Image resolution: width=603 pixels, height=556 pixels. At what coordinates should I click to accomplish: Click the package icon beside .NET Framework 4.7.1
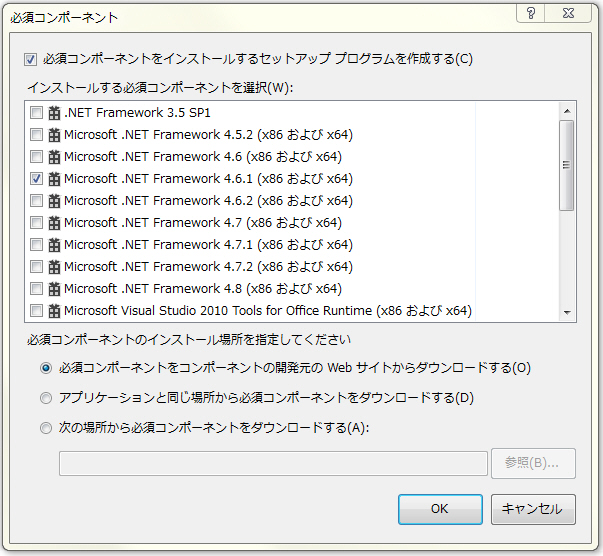click(54, 245)
